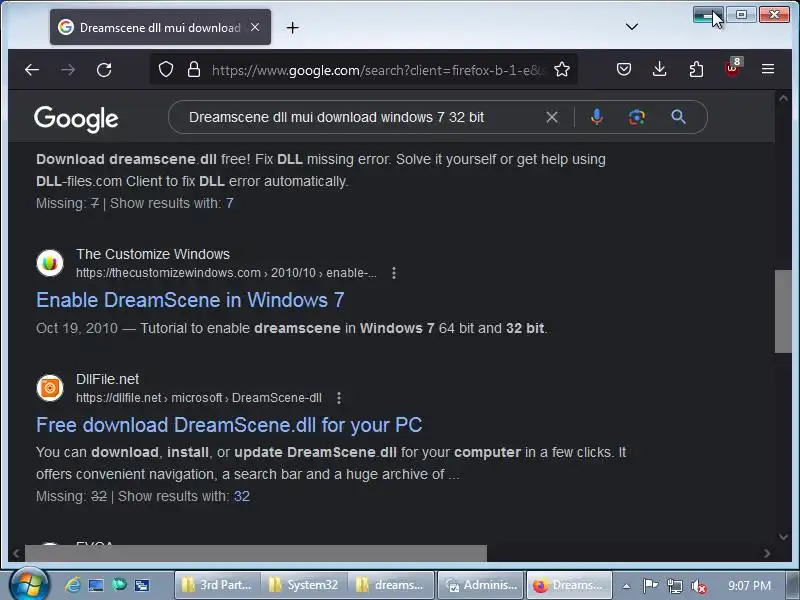Show hidden system tray icons

pyautogui.click(x=626, y=586)
